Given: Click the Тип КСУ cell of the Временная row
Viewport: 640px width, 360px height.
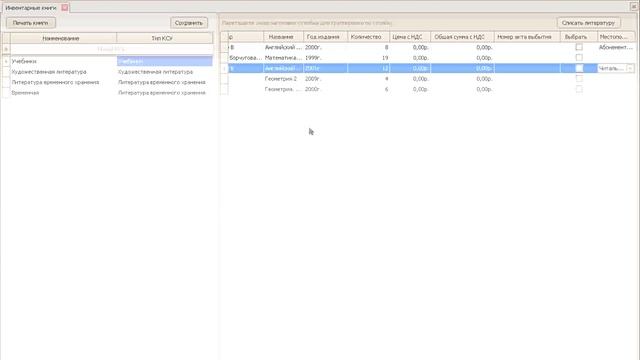Looking at the screenshot, I should coord(164,93).
